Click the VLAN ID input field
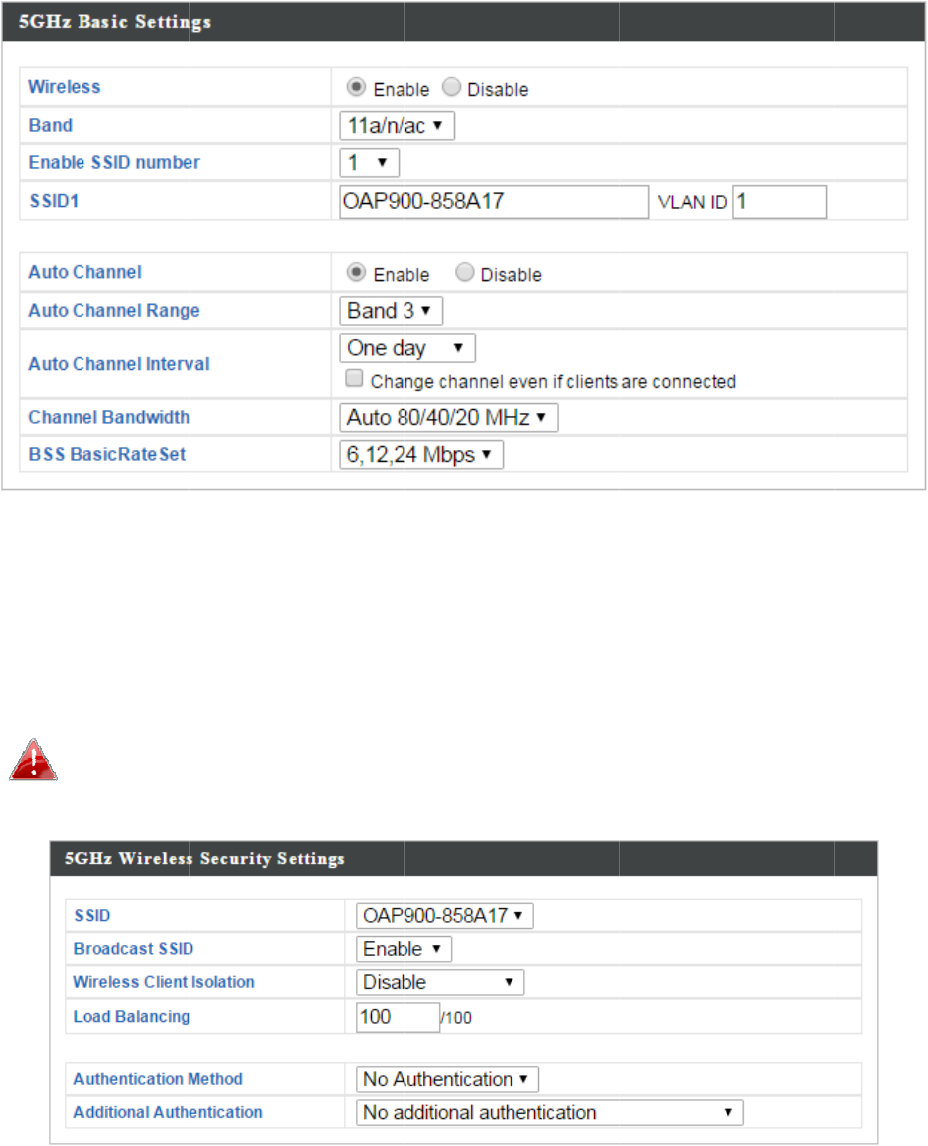This screenshot has height=1146, width=928. [x=779, y=201]
